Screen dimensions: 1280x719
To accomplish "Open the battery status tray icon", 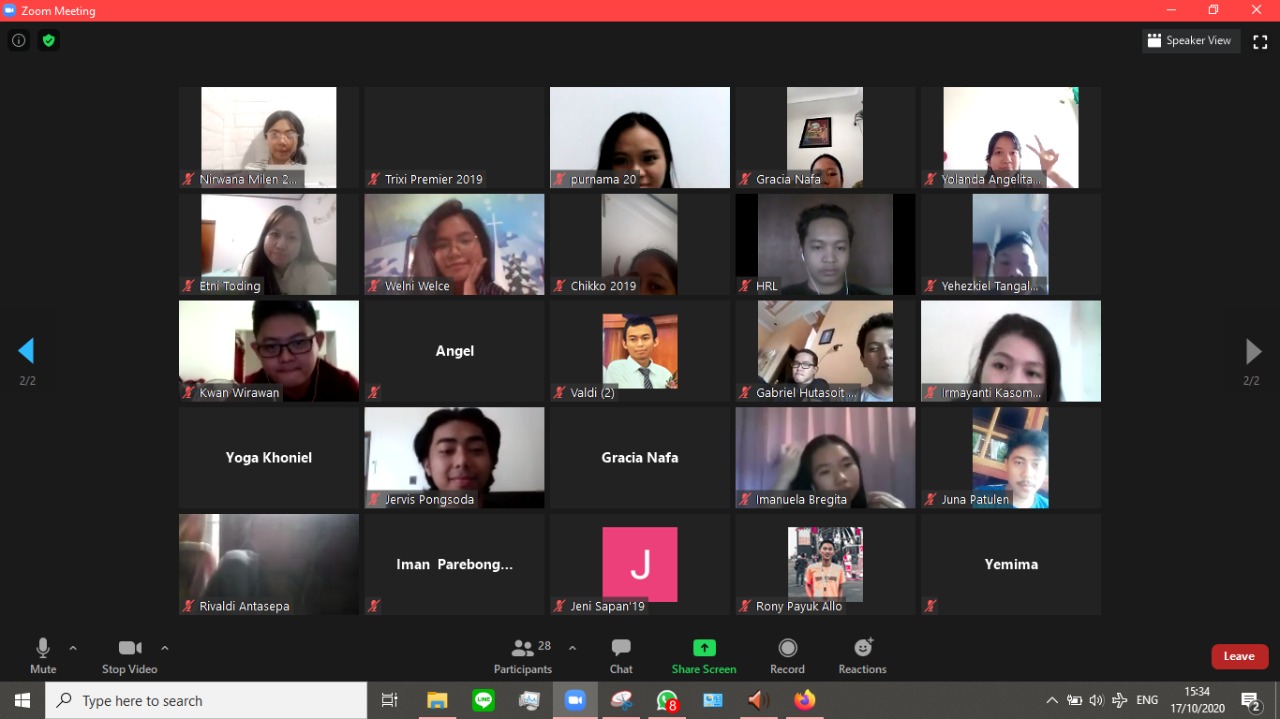I will point(1075,700).
